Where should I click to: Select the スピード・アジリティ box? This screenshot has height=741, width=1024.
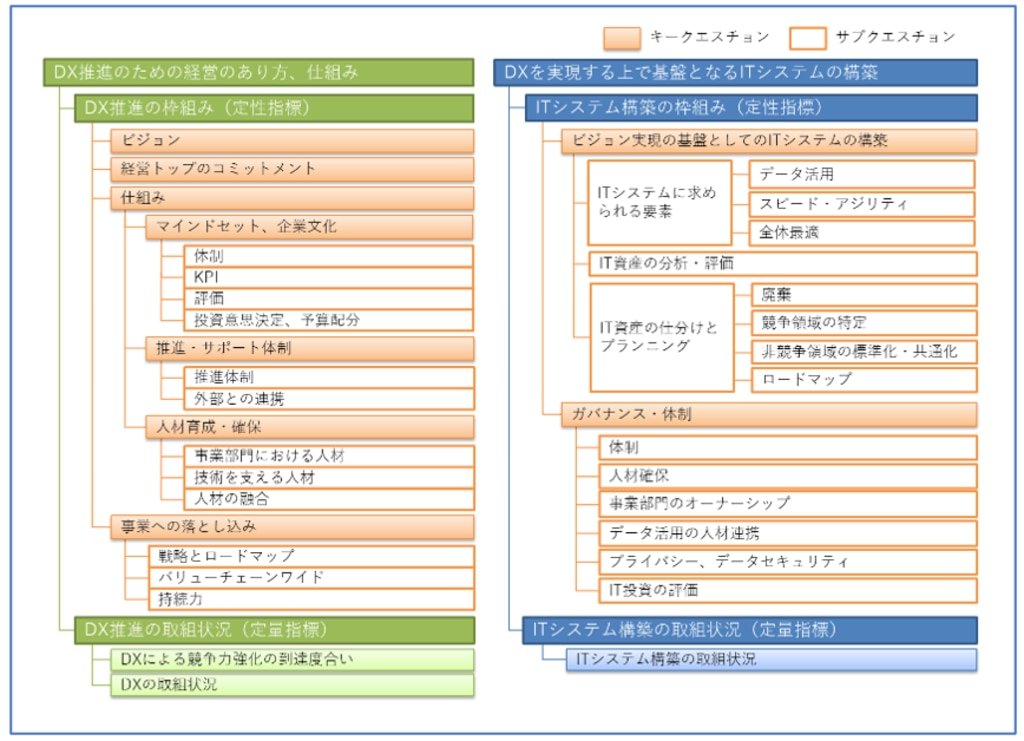[862, 204]
